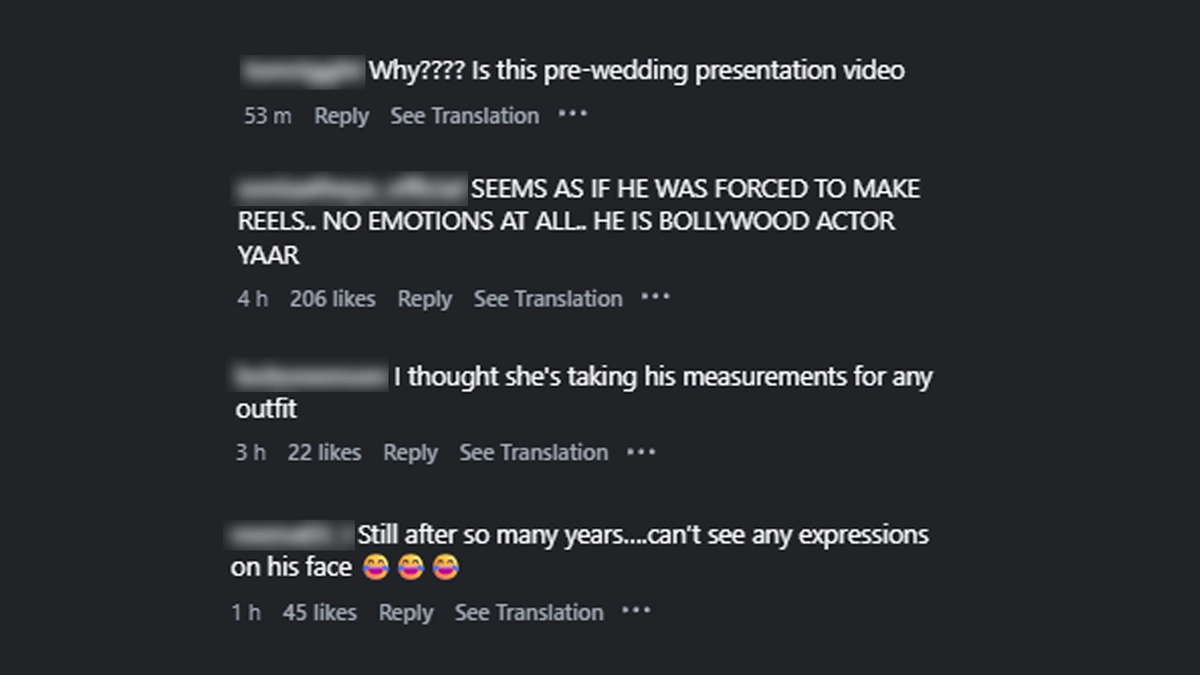The width and height of the screenshot is (1200, 675).
Task: Open the profile of the pre-wedding commenter
Action: click(303, 71)
